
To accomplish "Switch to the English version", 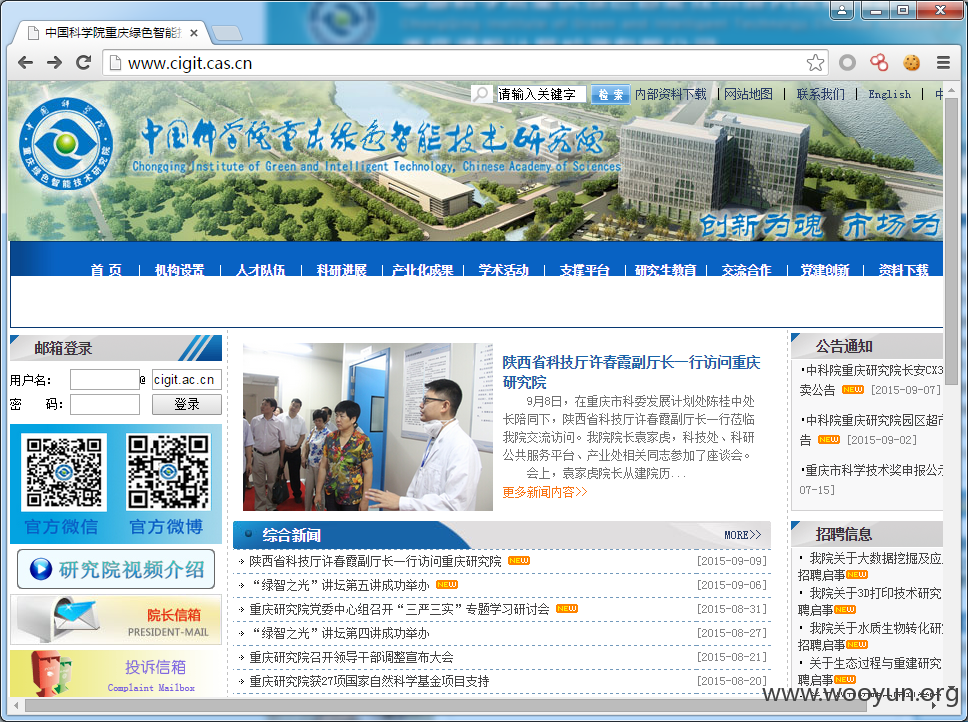I will point(889,94).
